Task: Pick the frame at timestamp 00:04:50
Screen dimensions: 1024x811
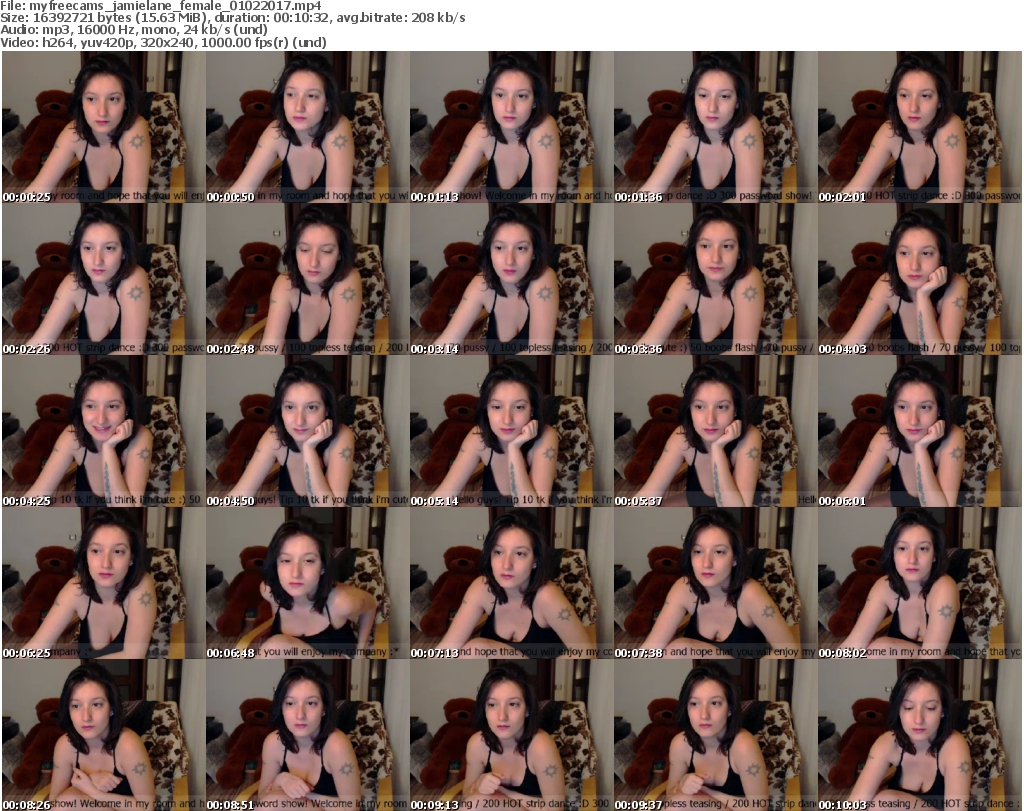Action: tap(308, 432)
